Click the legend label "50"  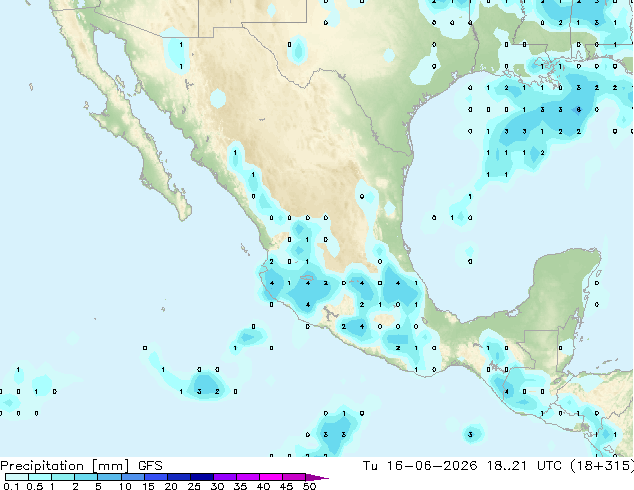point(309,486)
